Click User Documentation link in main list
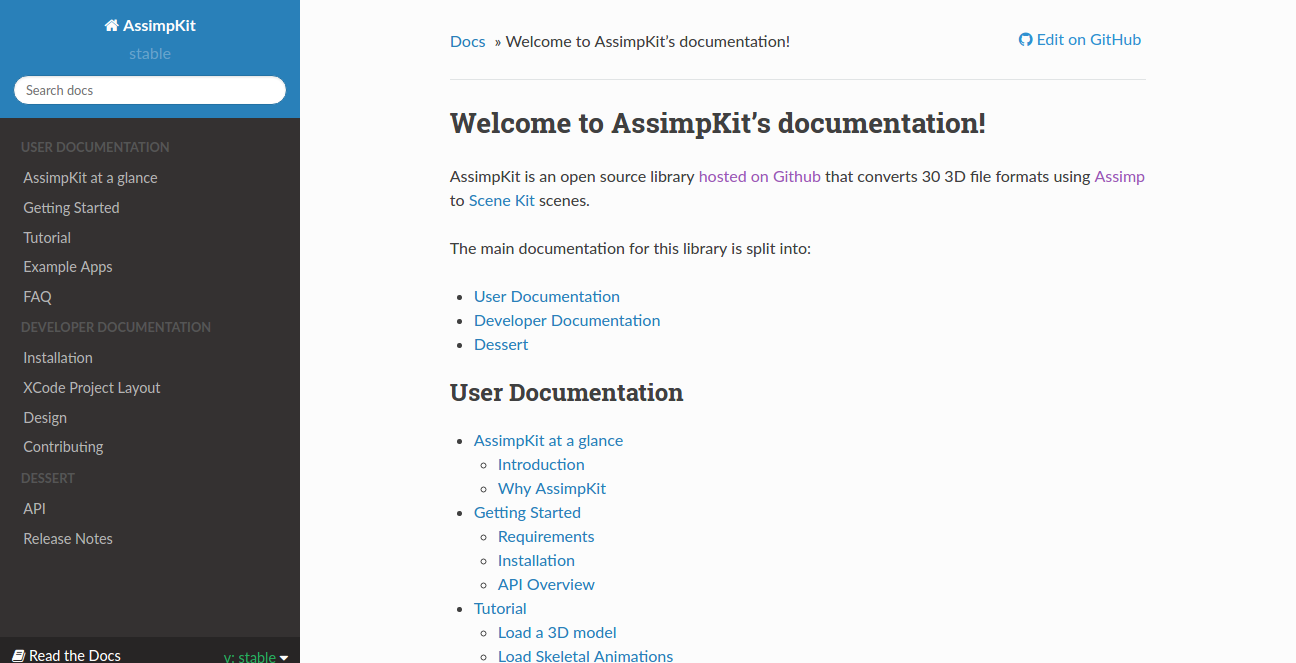1296x663 pixels. (x=547, y=297)
